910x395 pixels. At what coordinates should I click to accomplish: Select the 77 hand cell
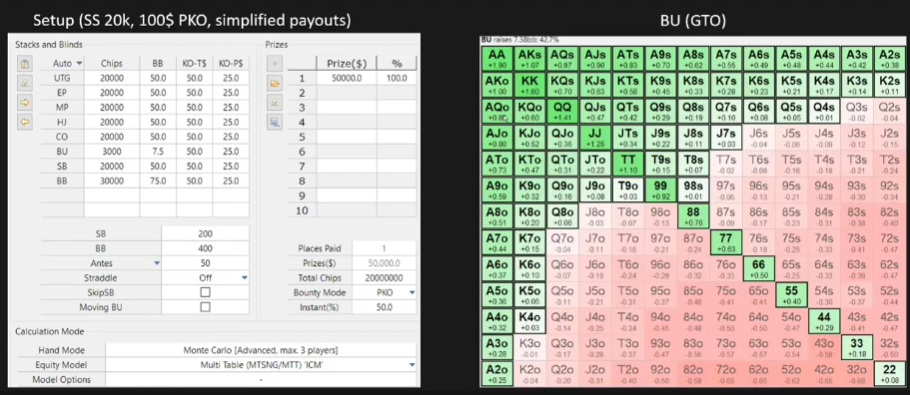click(727, 242)
